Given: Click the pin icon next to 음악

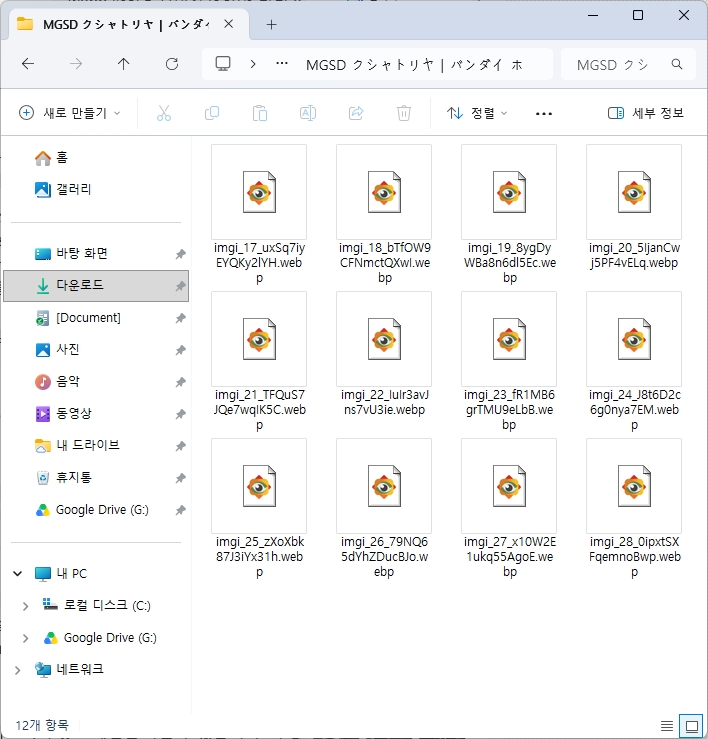Looking at the screenshot, I should click(181, 382).
